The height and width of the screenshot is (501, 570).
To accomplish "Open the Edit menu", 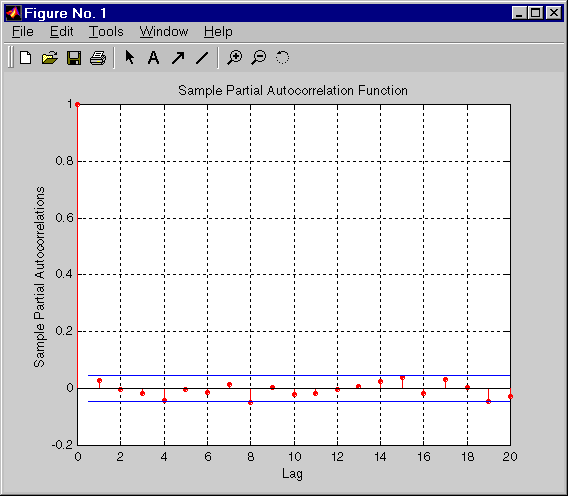I will 61,32.
